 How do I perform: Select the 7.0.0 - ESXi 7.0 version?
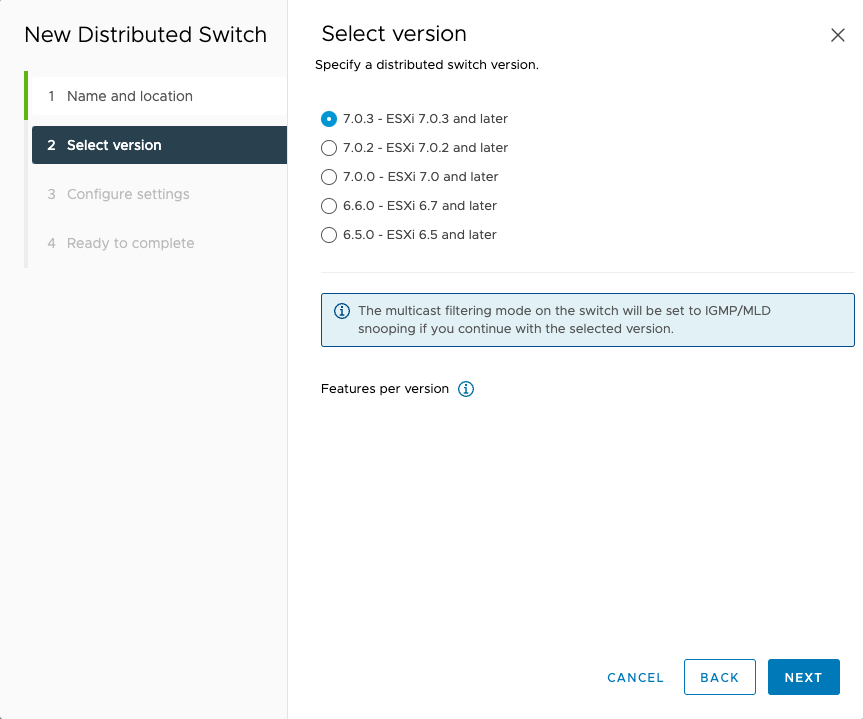coord(329,177)
